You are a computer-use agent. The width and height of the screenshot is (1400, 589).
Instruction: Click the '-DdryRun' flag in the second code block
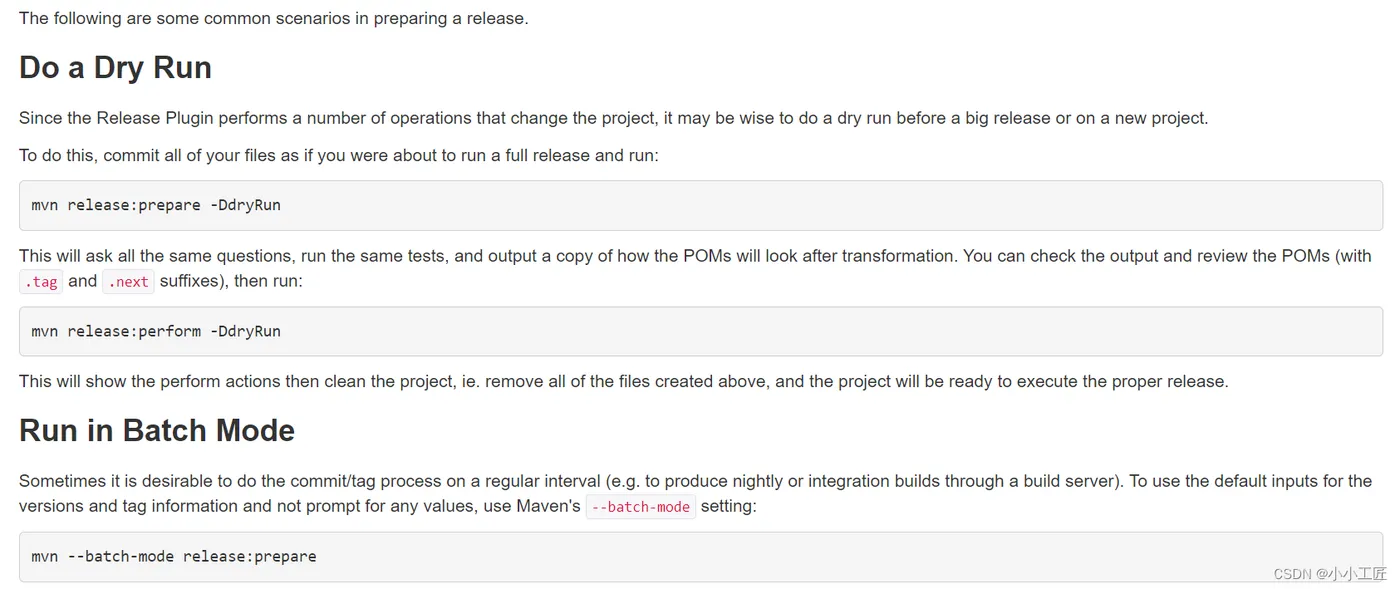[245, 331]
